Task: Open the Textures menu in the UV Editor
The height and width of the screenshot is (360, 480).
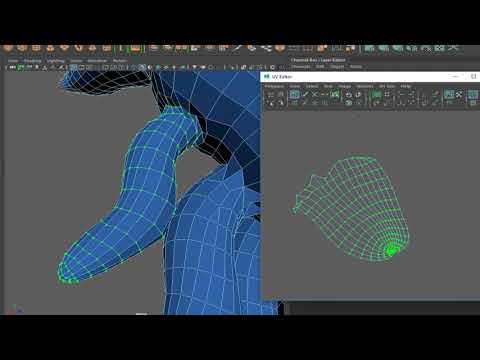Action: tap(365, 86)
